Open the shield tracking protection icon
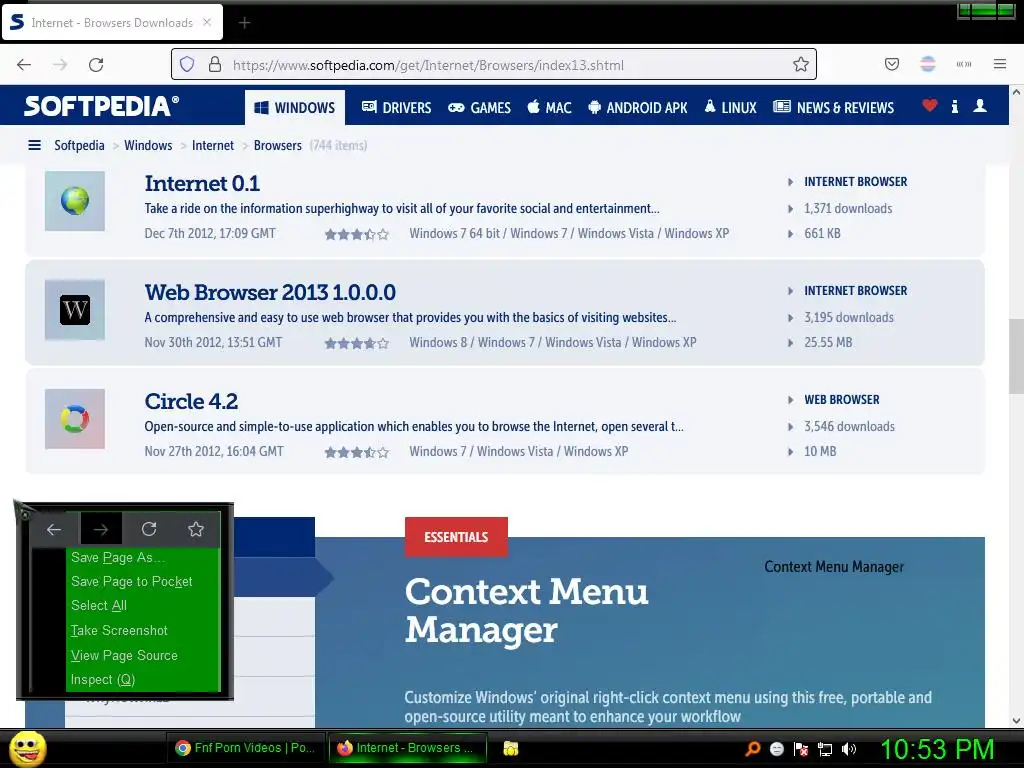The image size is (1024, 768). 187,65
